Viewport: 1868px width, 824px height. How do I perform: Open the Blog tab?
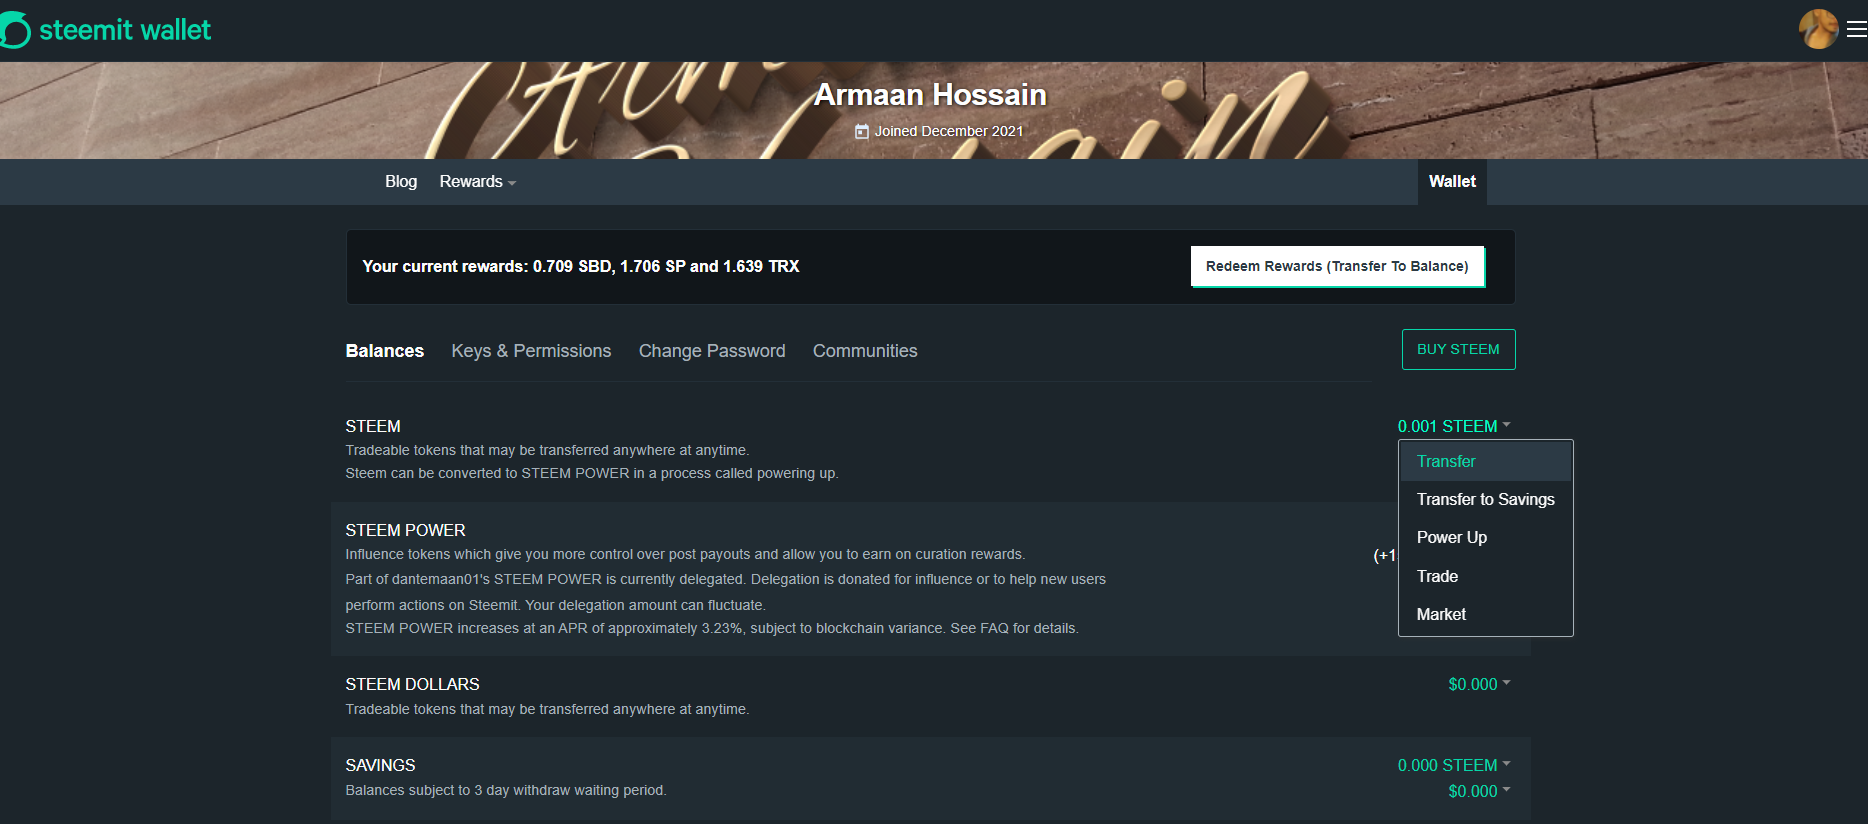coord(401,182)
